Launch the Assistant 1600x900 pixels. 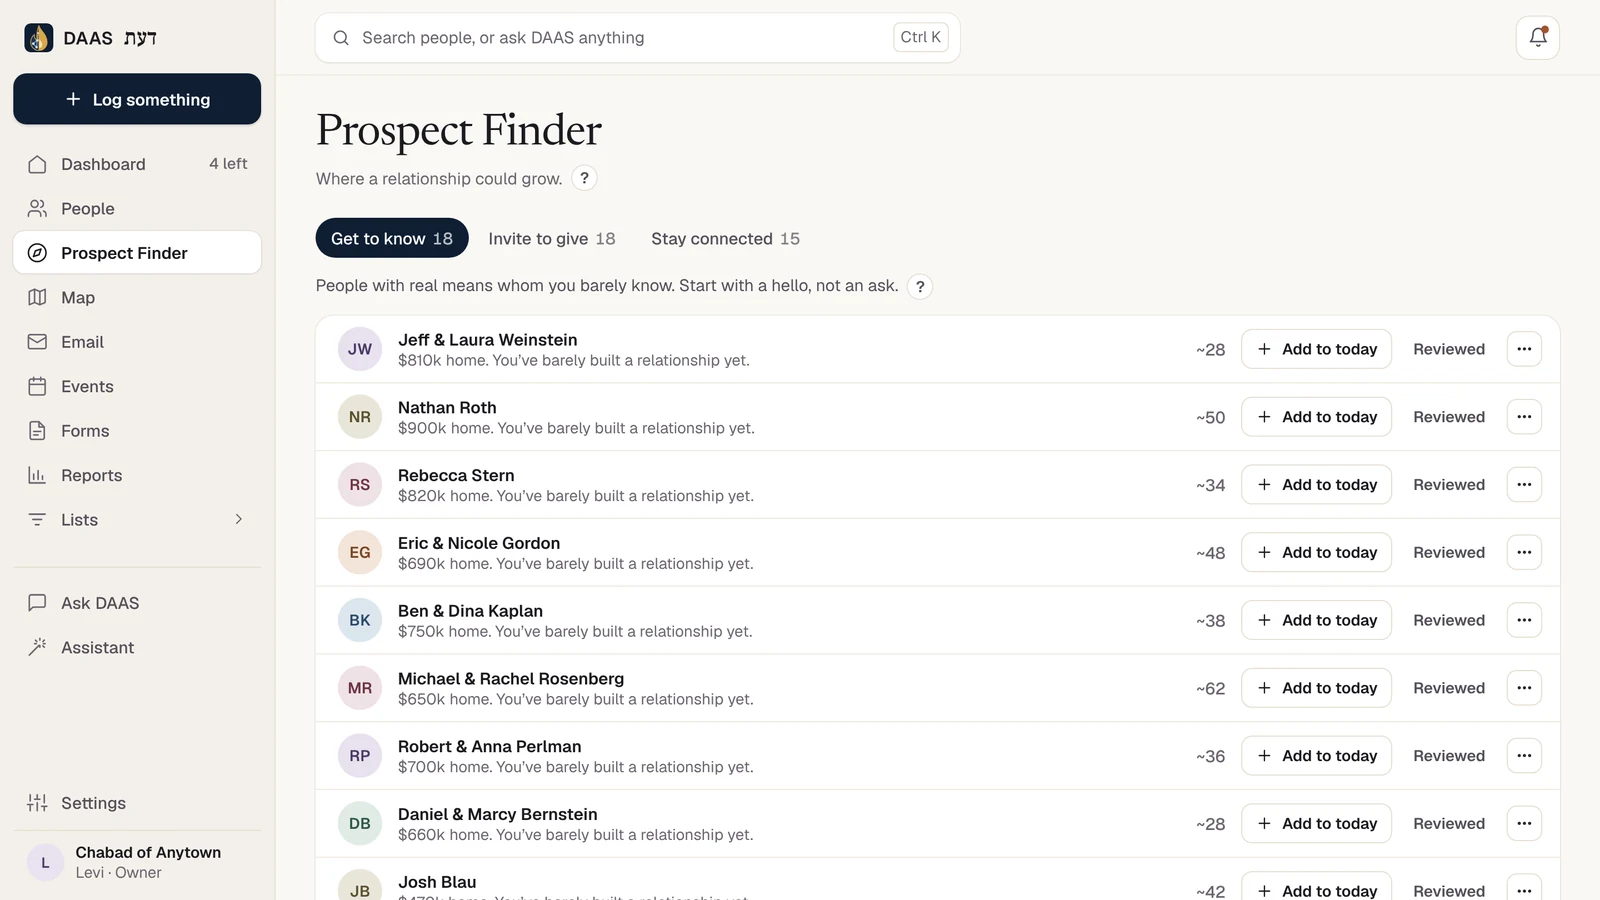click(137, 647)
